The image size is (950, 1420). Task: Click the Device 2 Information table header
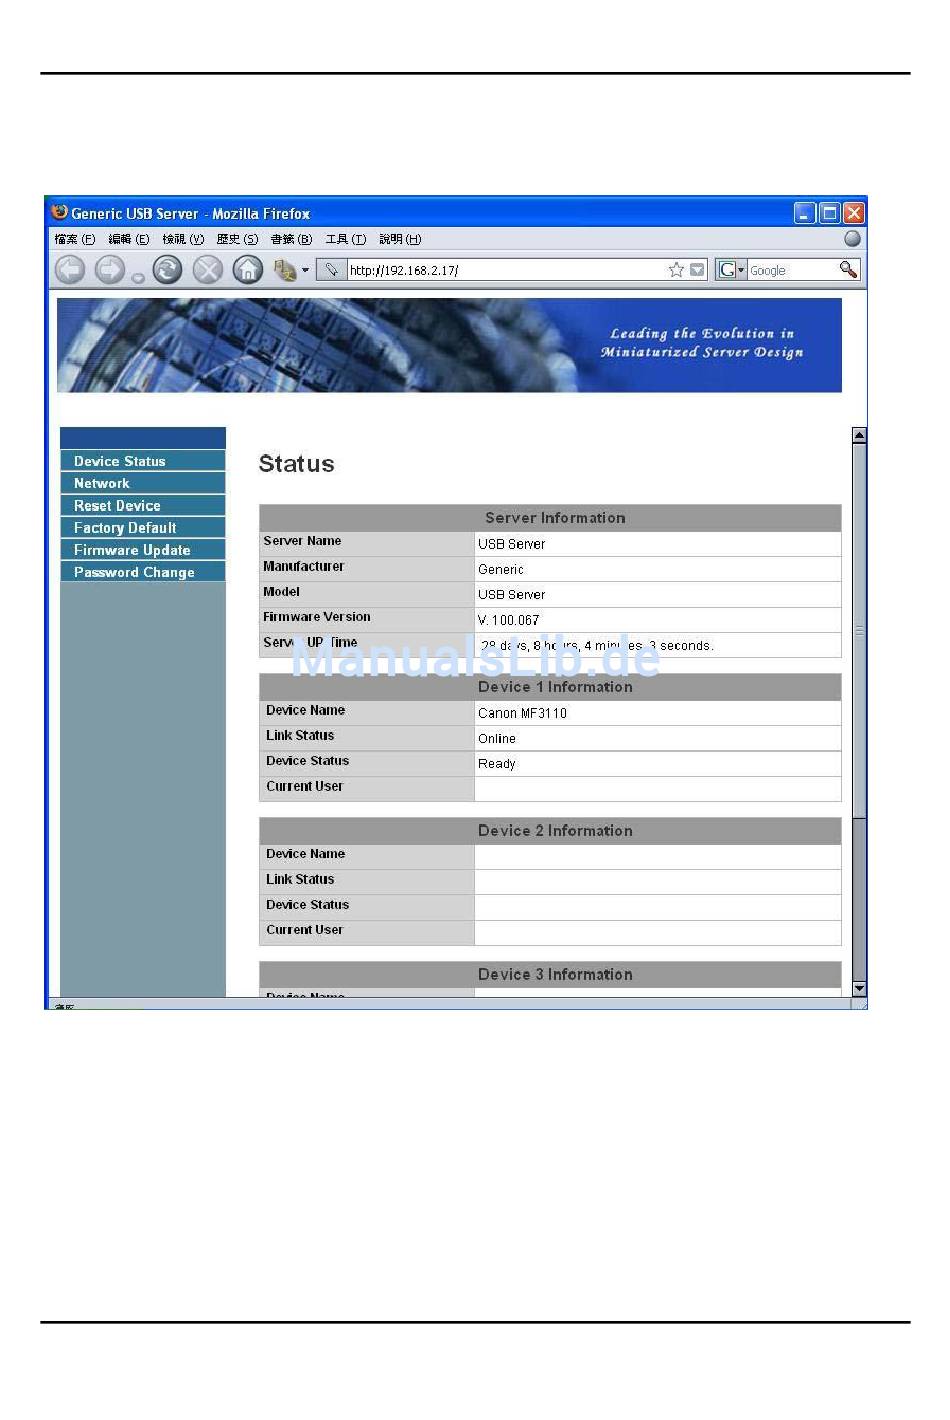pos(550,830)
